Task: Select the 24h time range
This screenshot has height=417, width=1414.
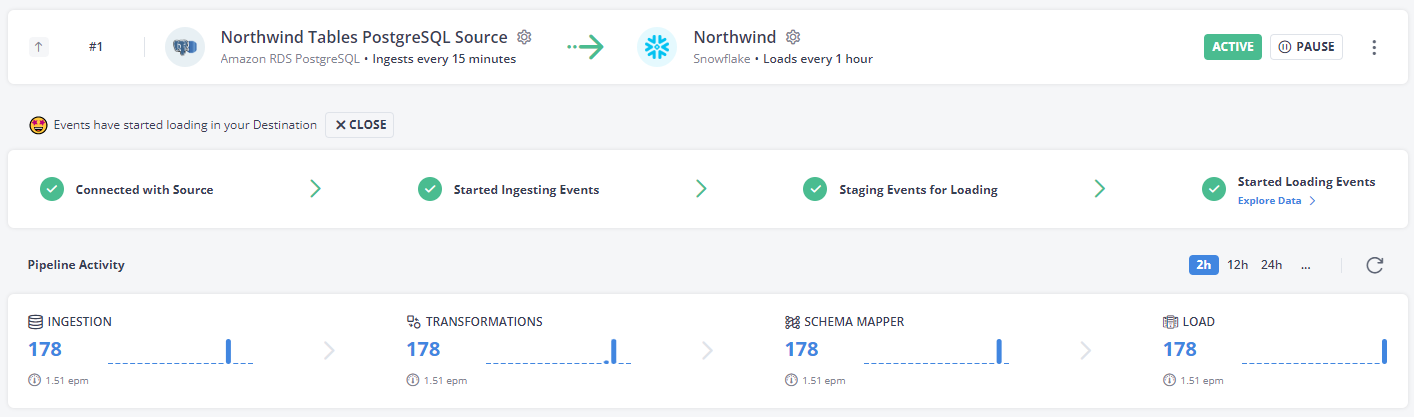Action: pos(1271,265)
